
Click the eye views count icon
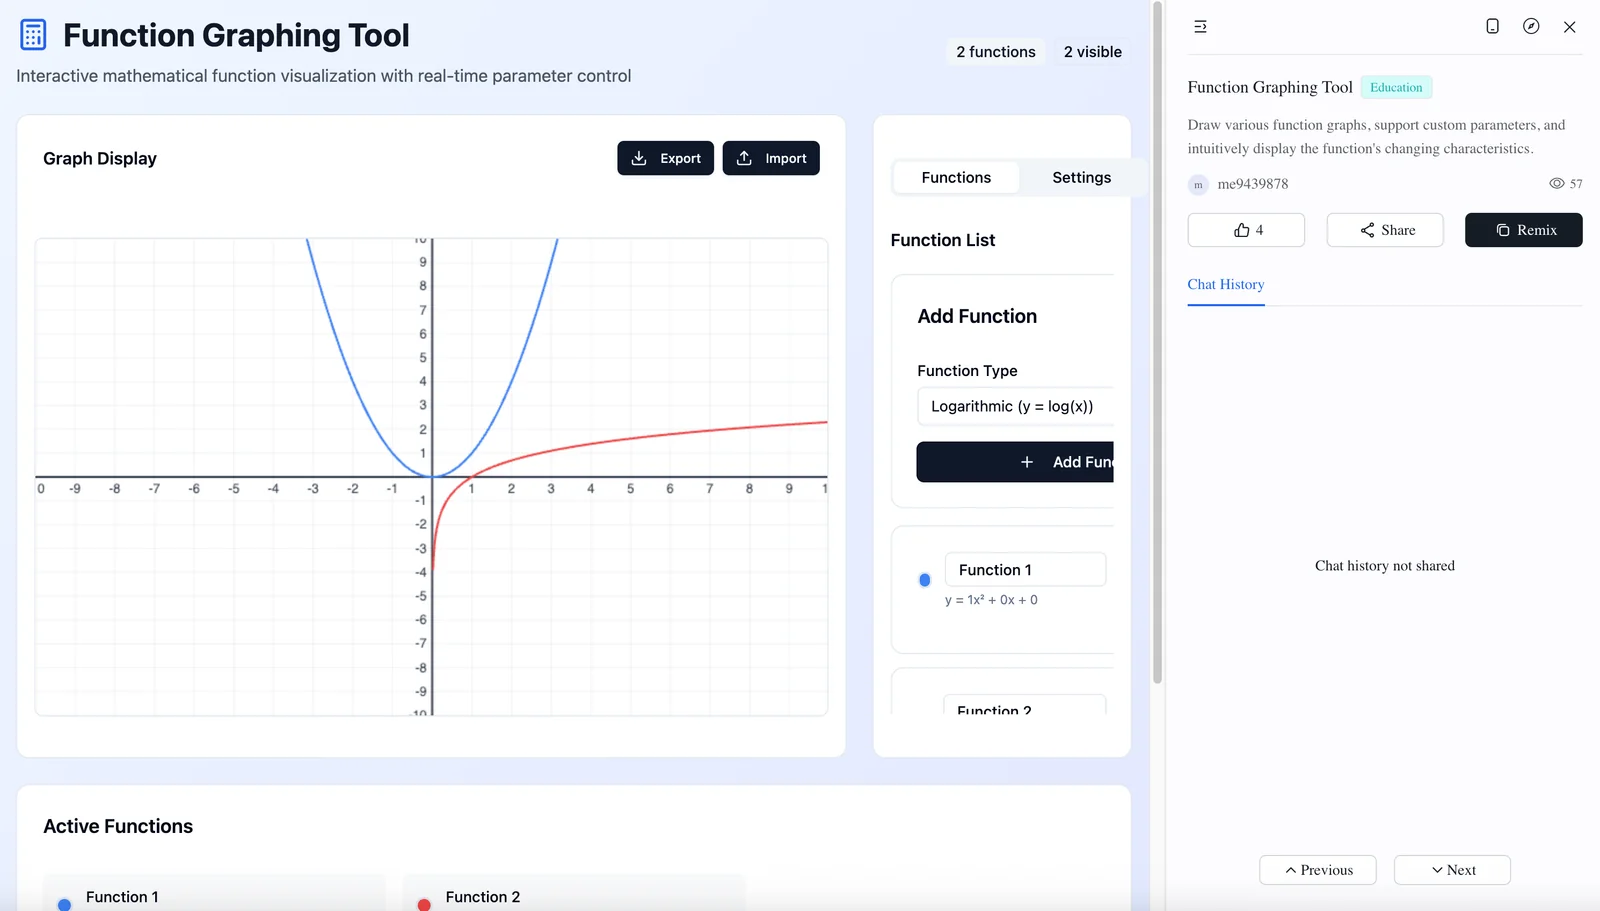click(x=1556, y=184)
